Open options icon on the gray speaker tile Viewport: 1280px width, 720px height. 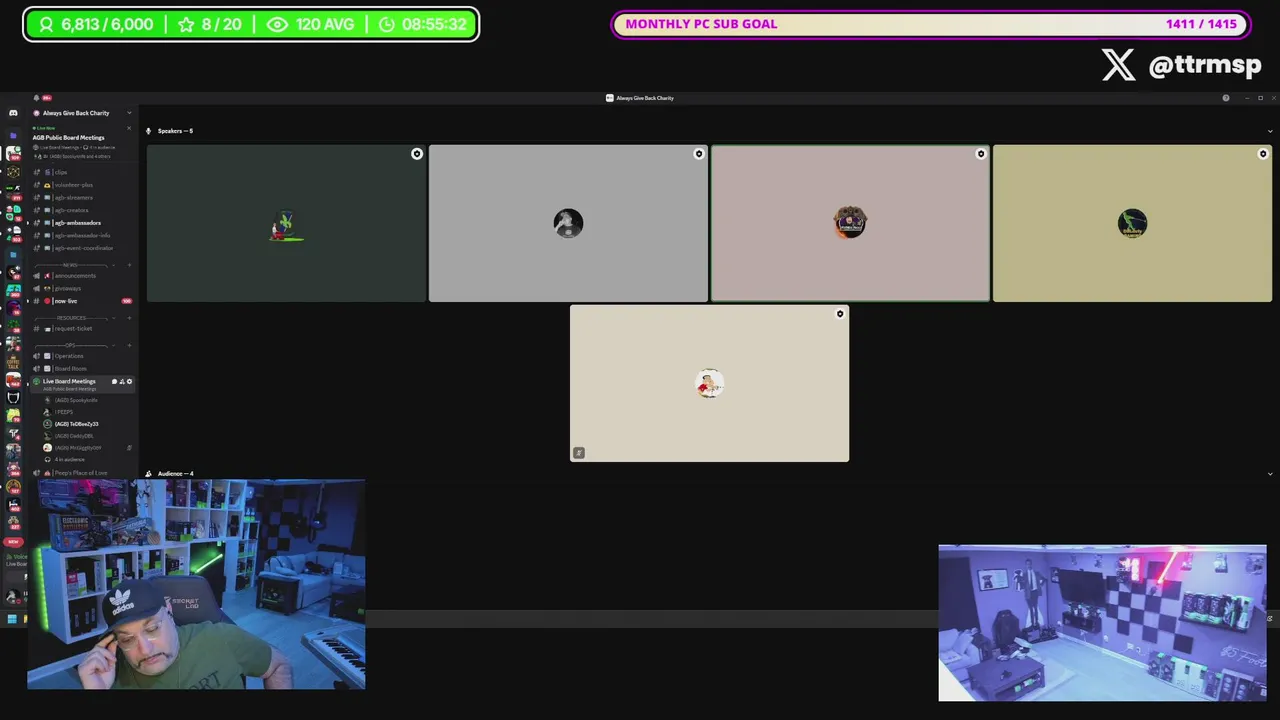pos(699,154)
